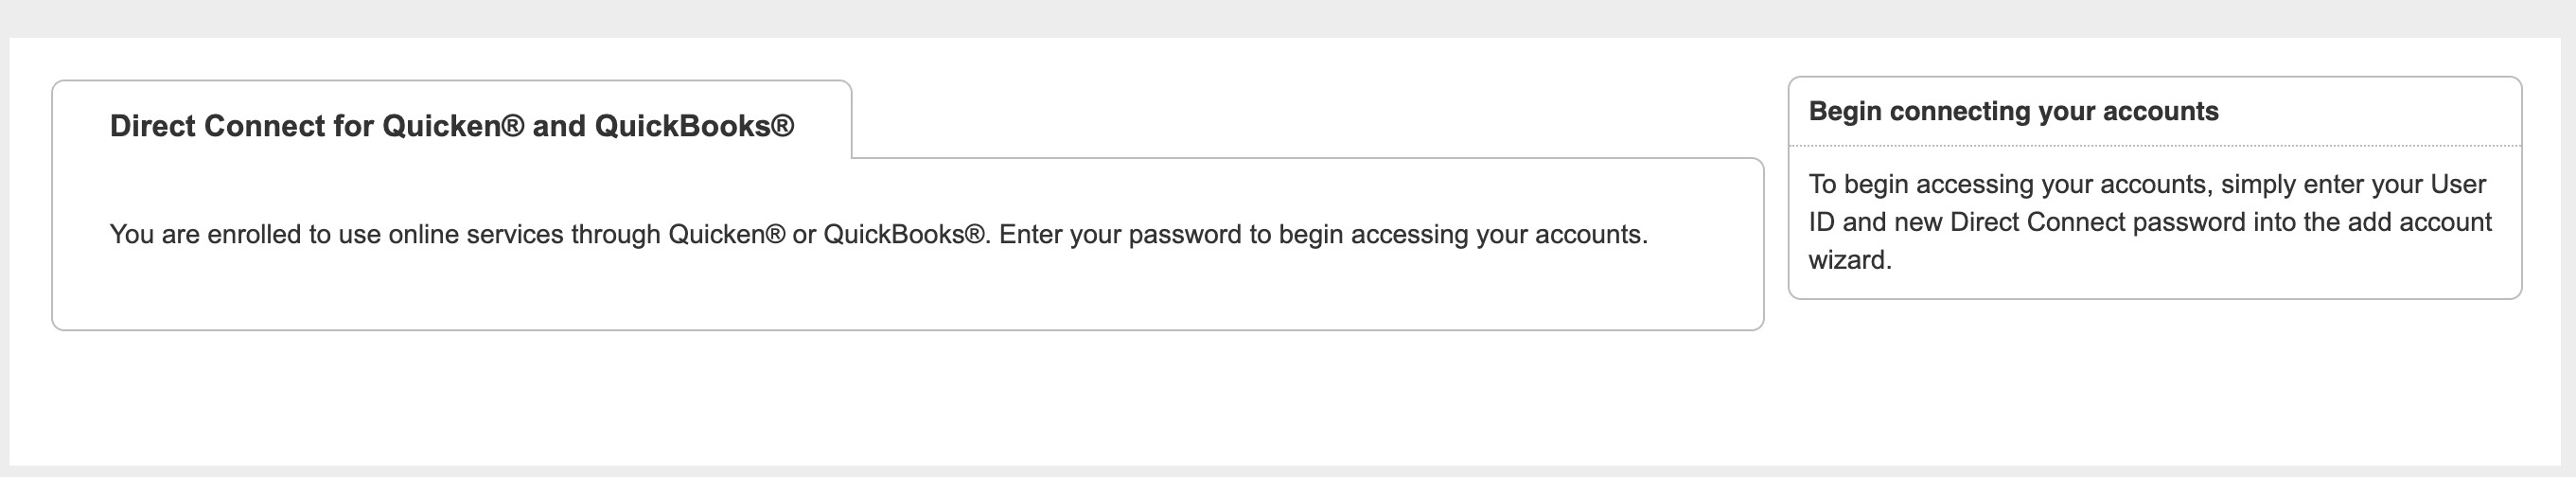
Task: Select the Direct Connect for Quicken and QuickBooks tab
Action: (x=452, y=126)
